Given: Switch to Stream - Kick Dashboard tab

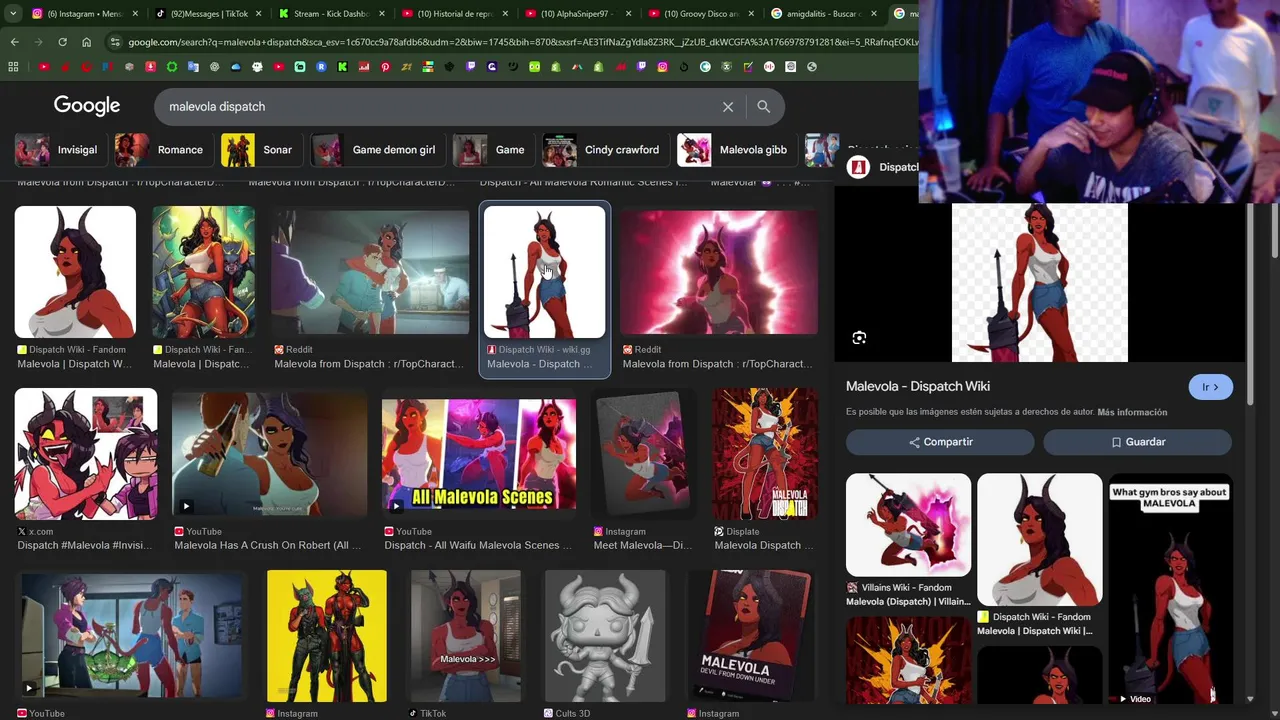Looking at the screenshot, I should coord(330,14).
